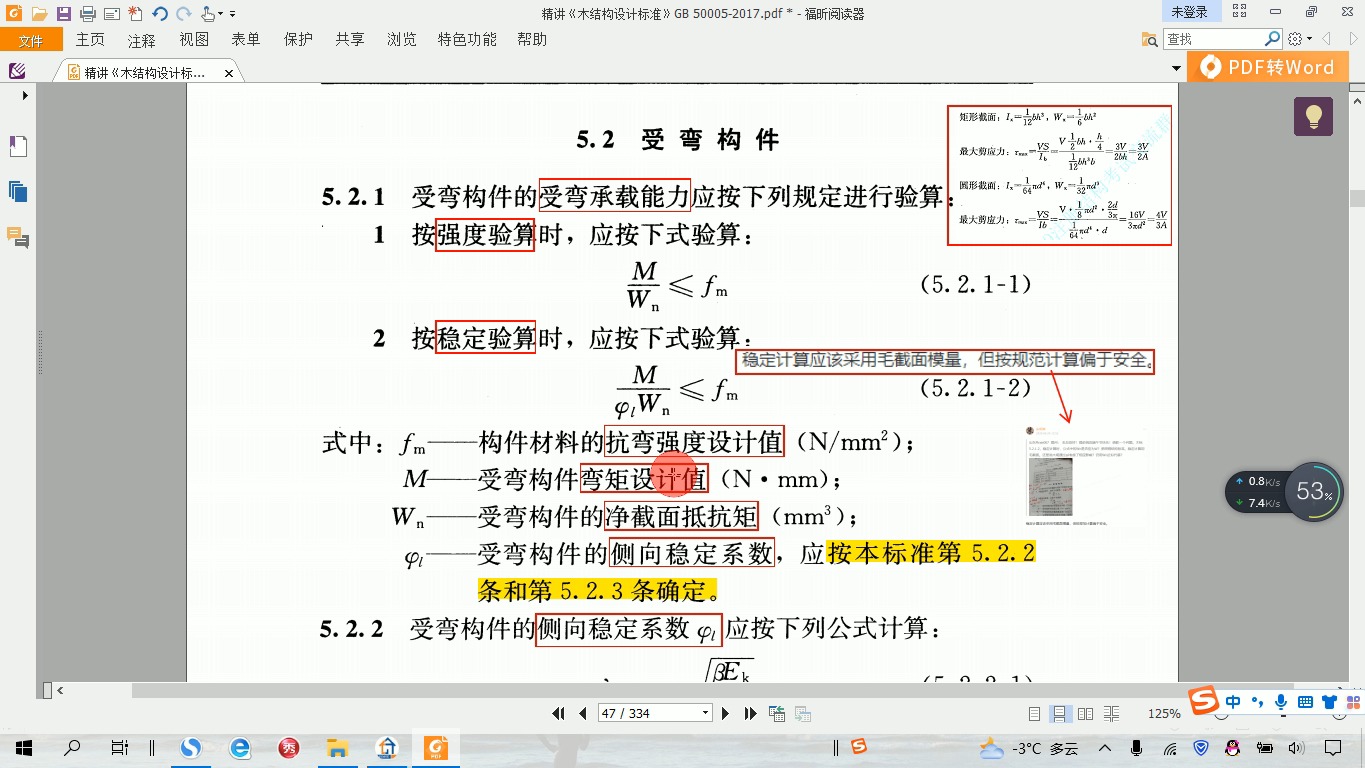Open the 文件 menu

31,39
